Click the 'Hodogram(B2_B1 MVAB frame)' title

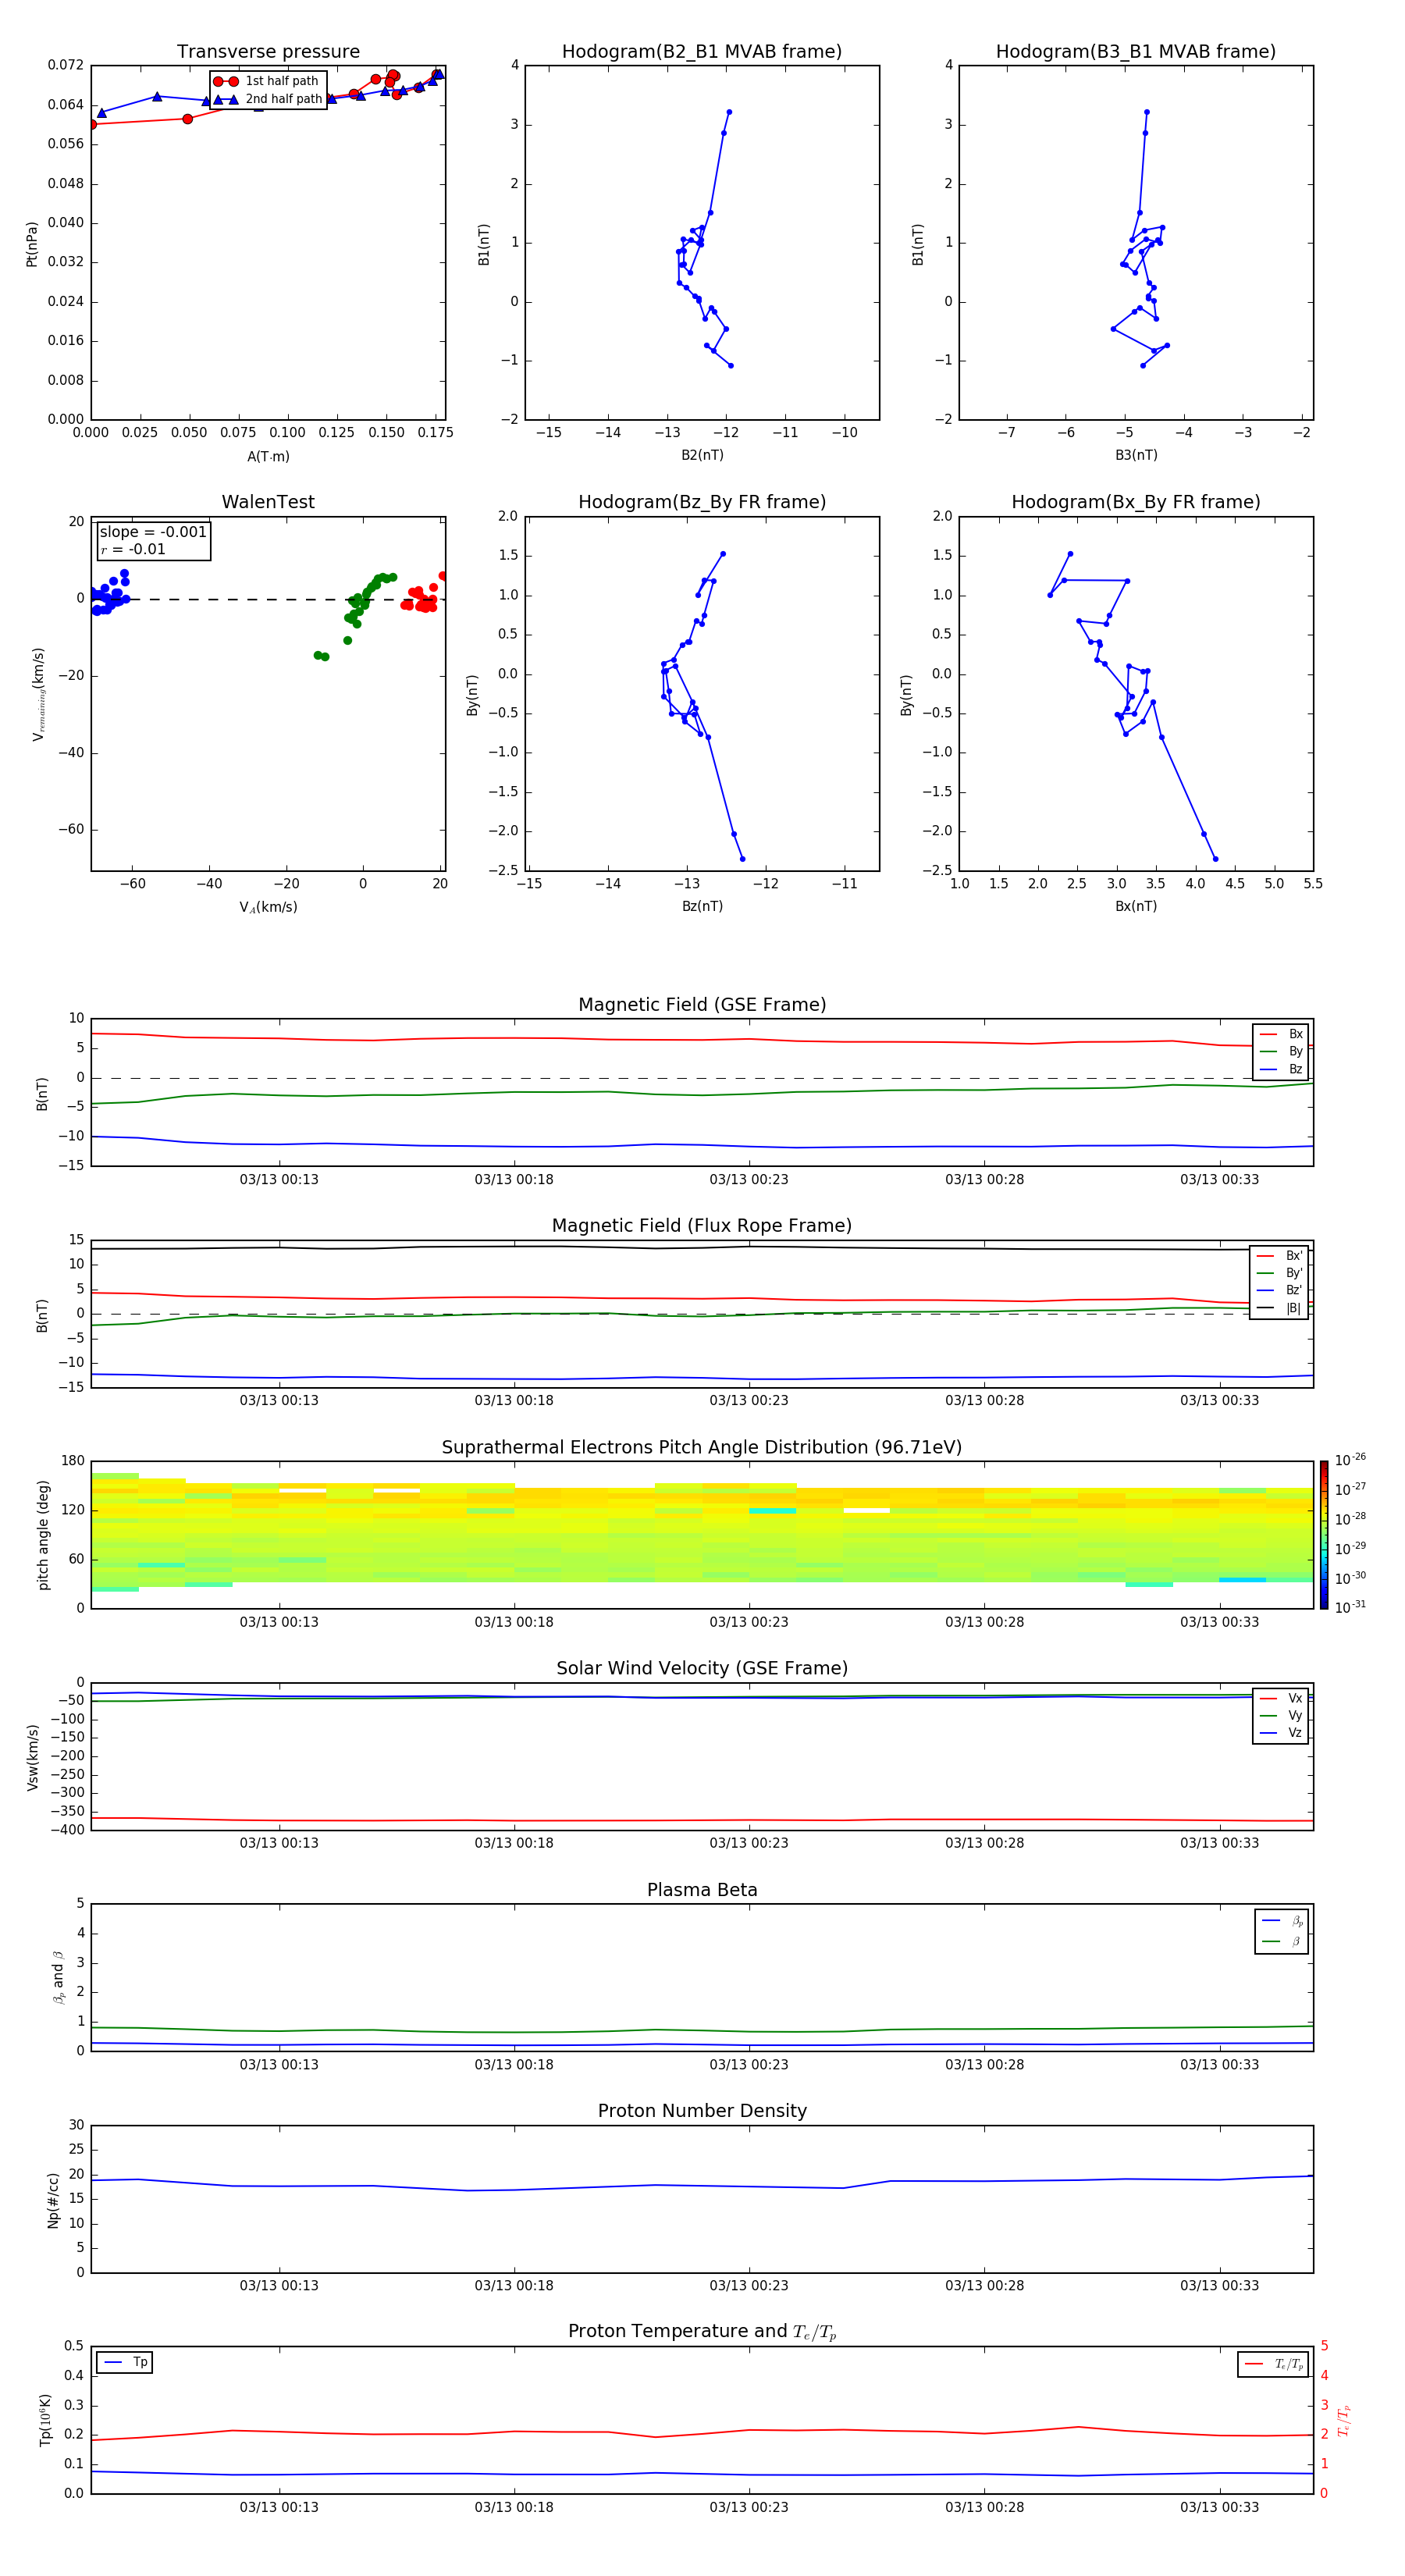coord(702,52)
